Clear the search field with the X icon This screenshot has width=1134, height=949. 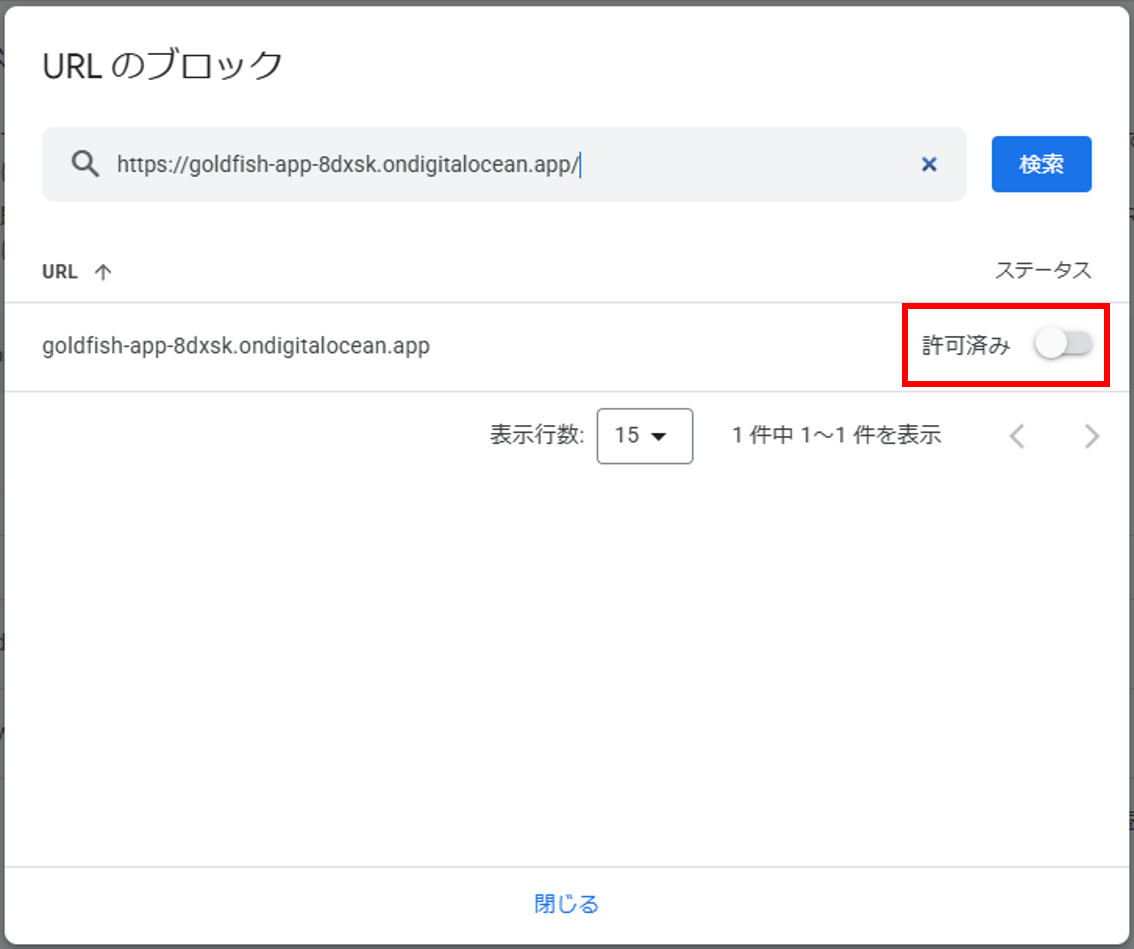[929, 164]
